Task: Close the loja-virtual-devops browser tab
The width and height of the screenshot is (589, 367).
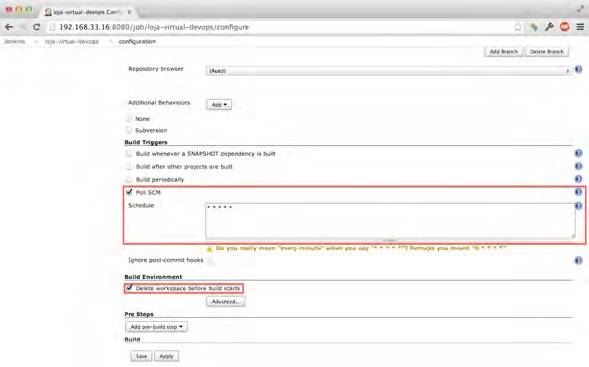Action: pos(129,12)
